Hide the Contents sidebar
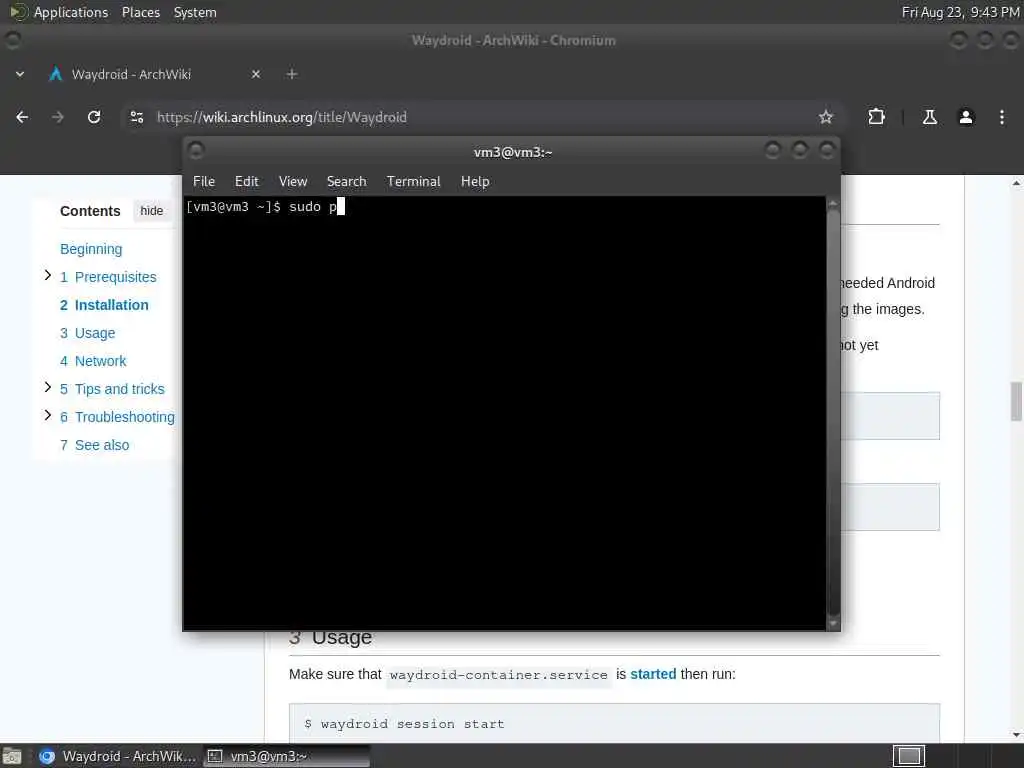 pos(152,211)
